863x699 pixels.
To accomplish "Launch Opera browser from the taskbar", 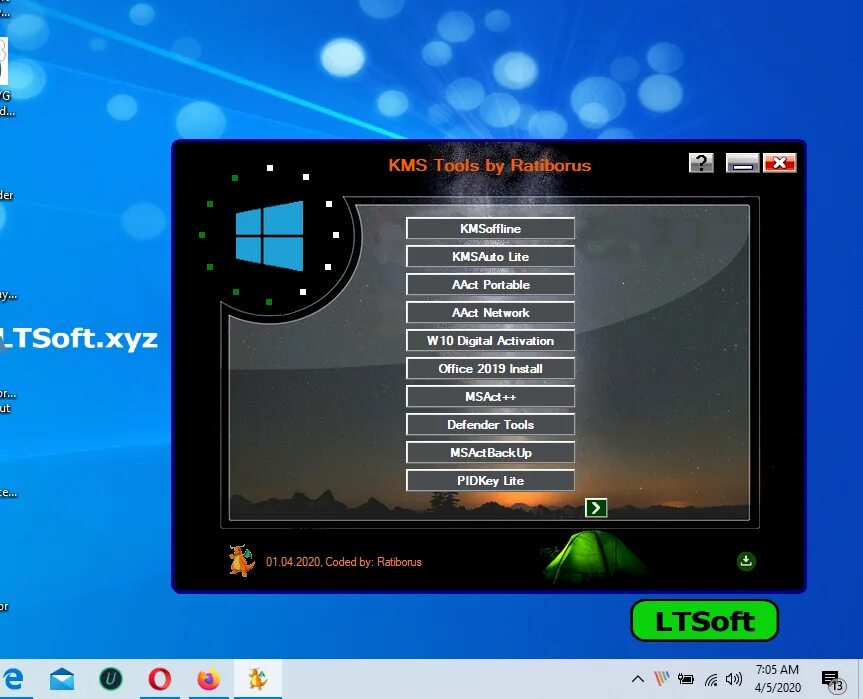I will pos(160,679).
